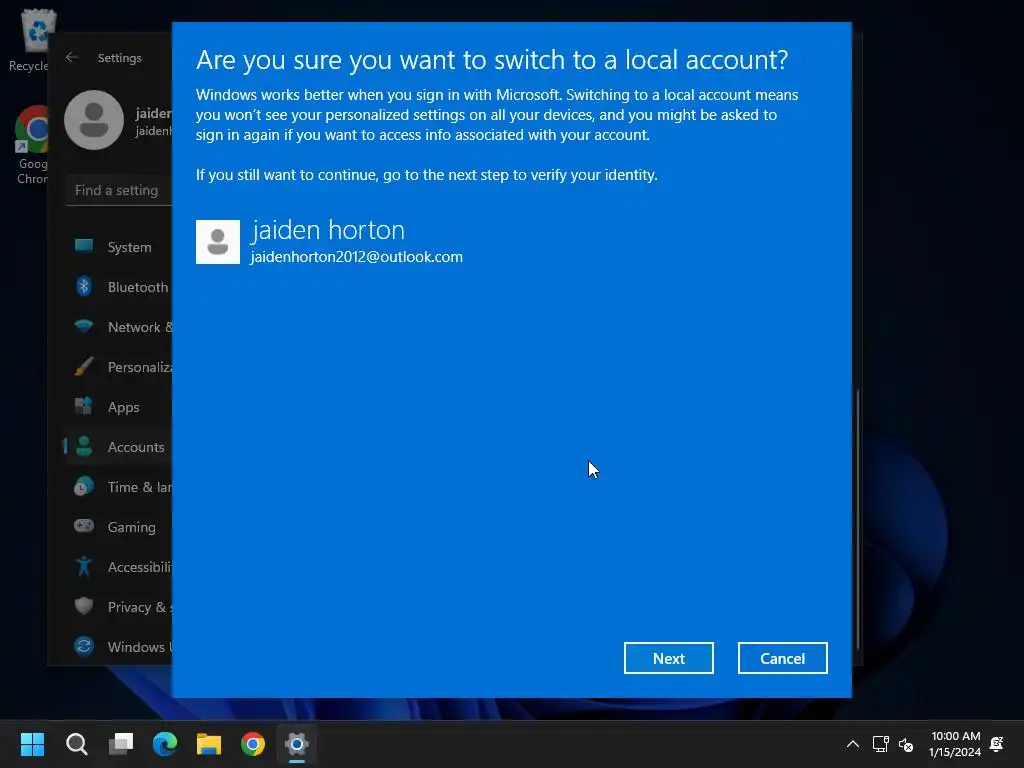Click the network status tray icon
The width and height of the screenshot is (1024, 768).
point(880,744)
